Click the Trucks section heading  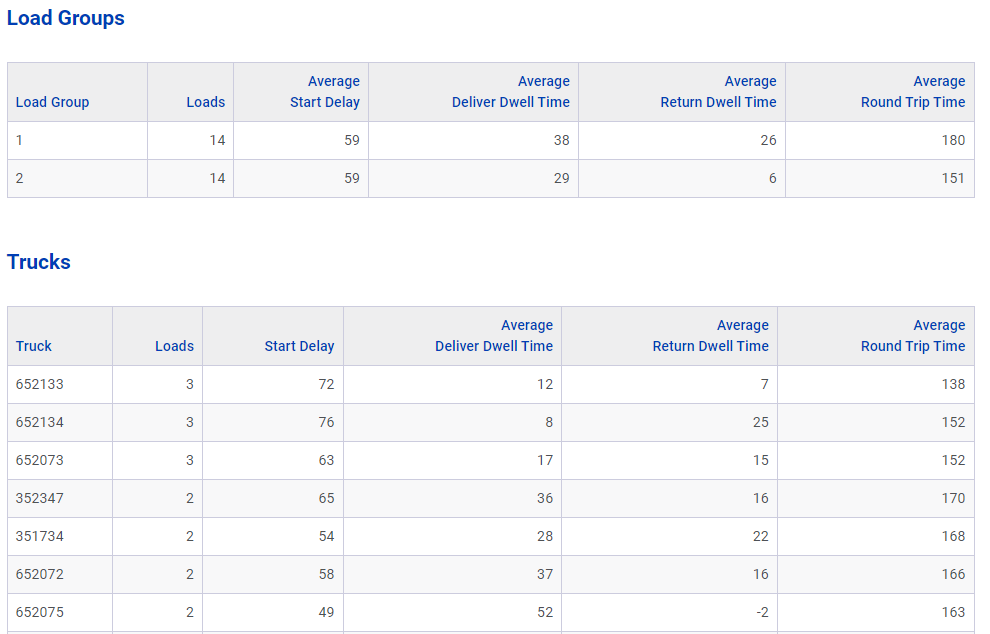(39, 262)
